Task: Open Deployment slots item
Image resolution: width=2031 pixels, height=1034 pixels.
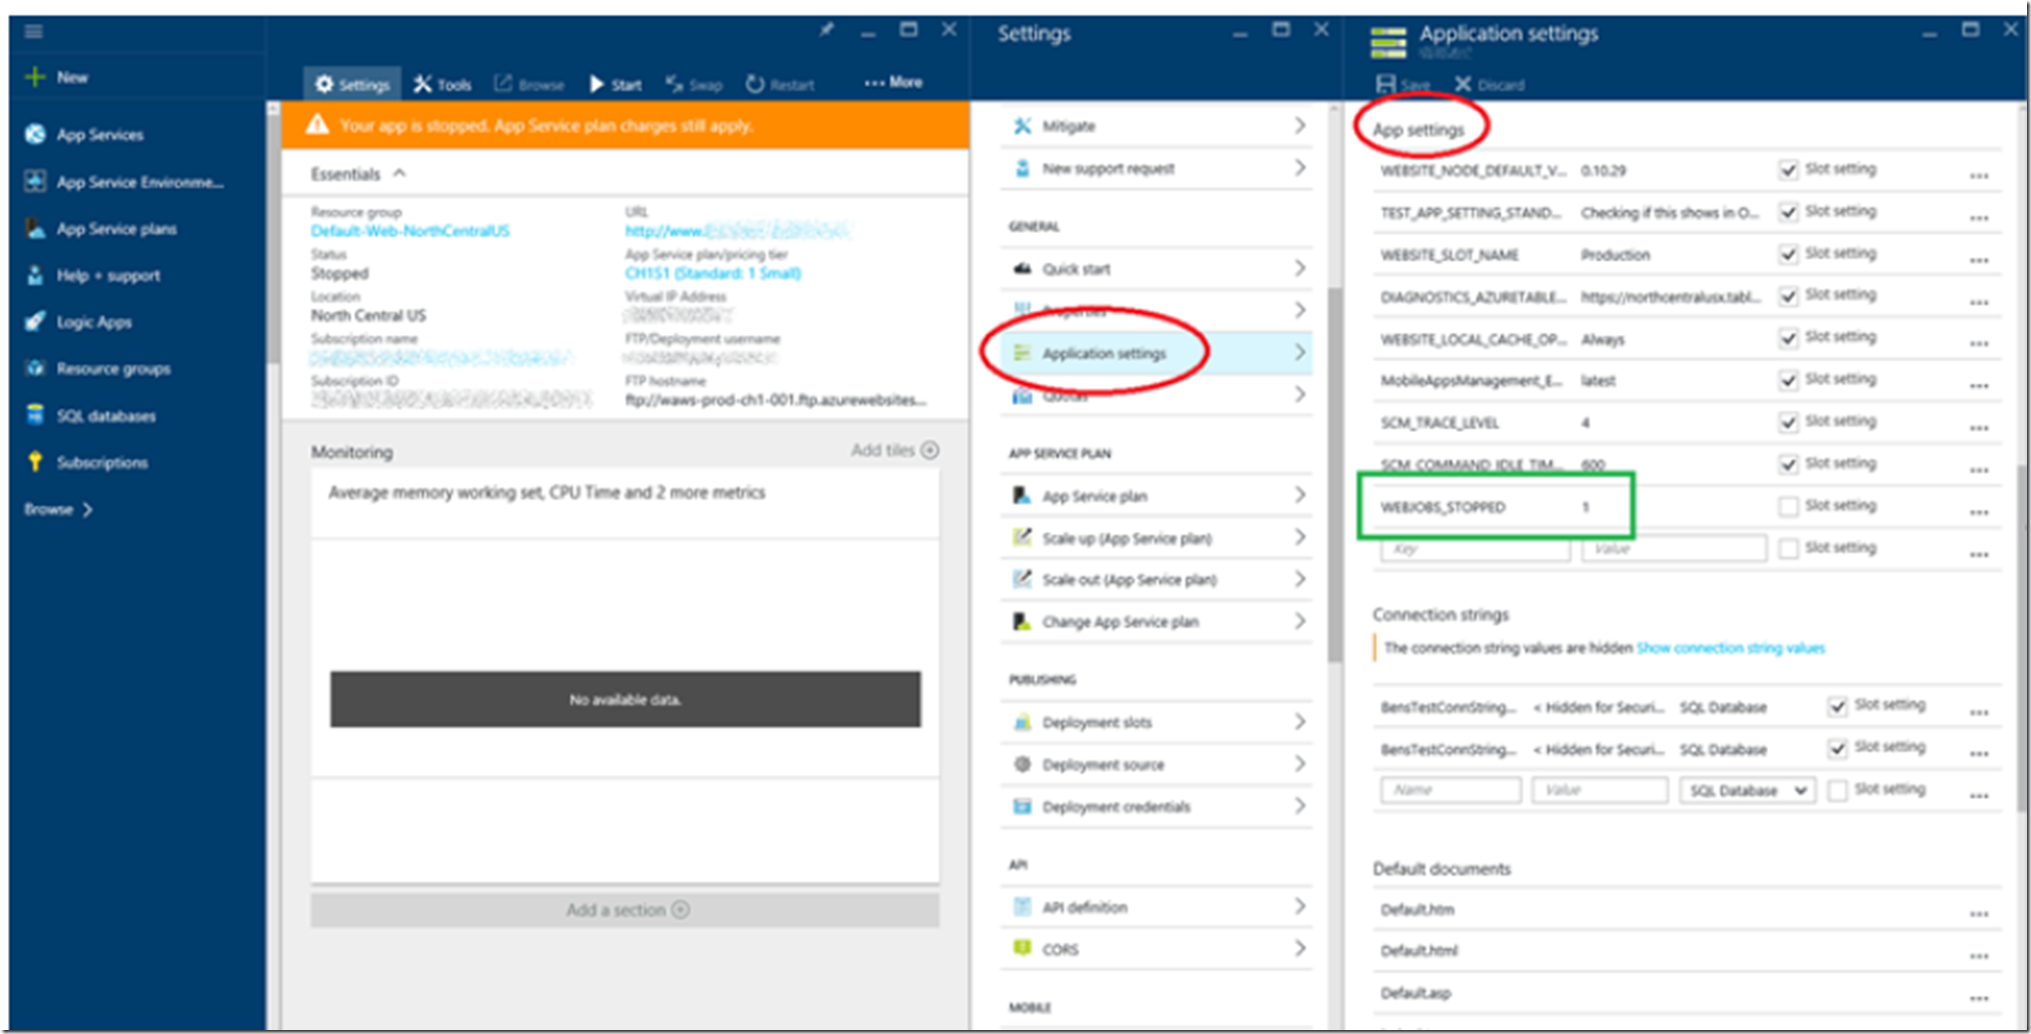Action: 1158,722
